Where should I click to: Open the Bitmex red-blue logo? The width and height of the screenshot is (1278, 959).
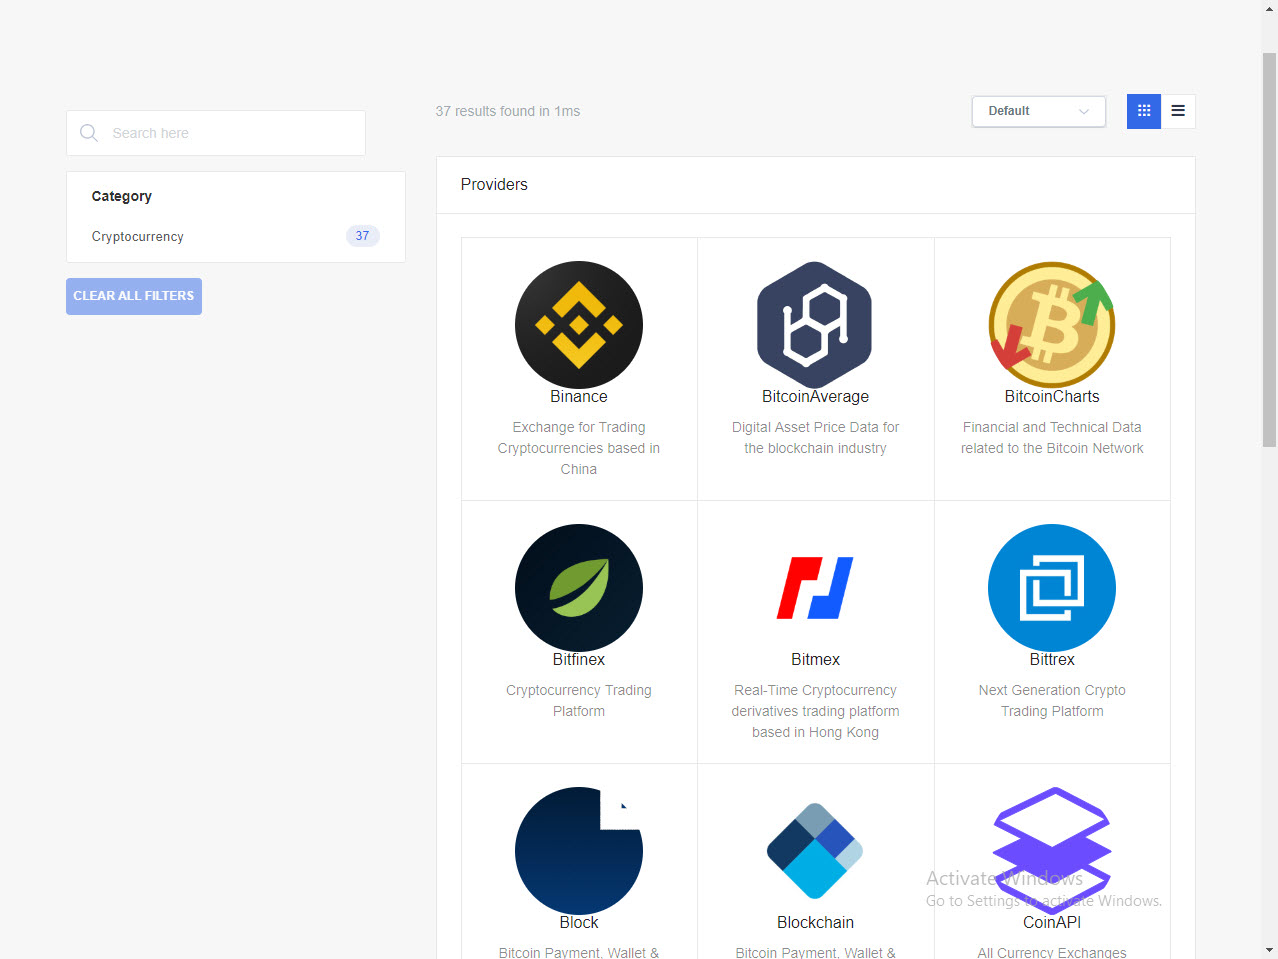[x=815, y=588]
